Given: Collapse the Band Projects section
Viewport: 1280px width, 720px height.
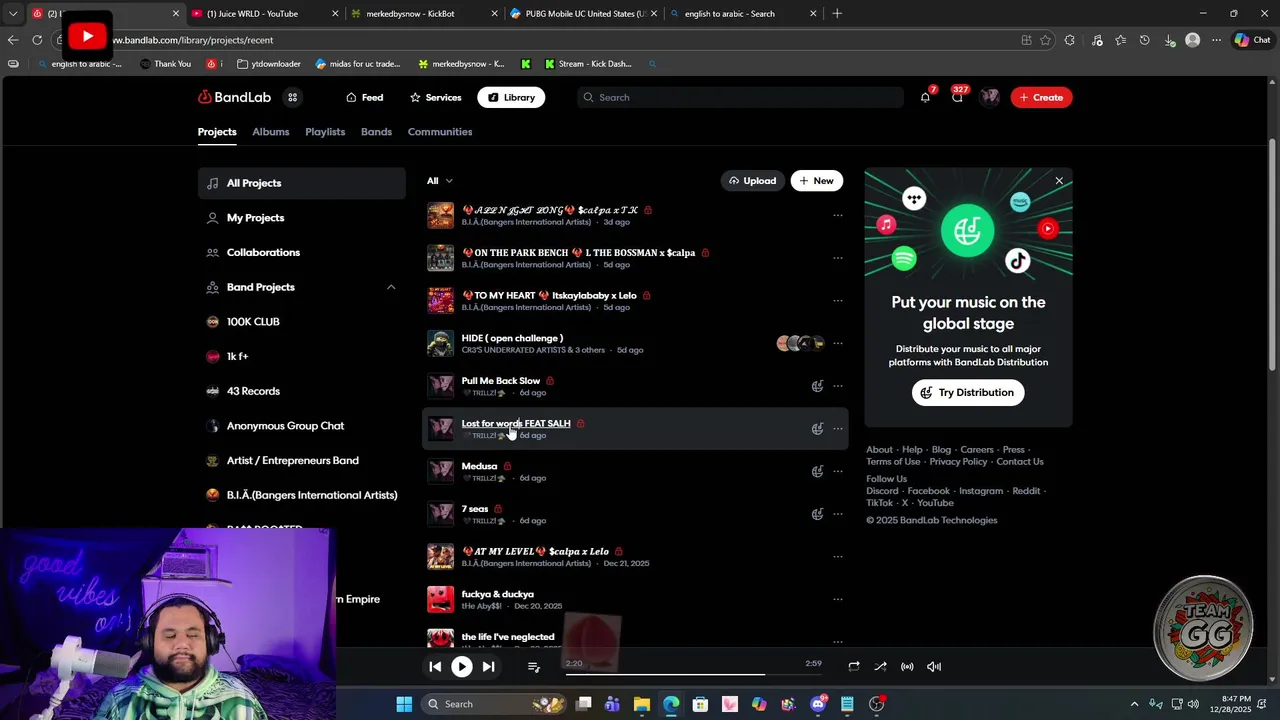Looking at the screenshot, I should (391, 287).
